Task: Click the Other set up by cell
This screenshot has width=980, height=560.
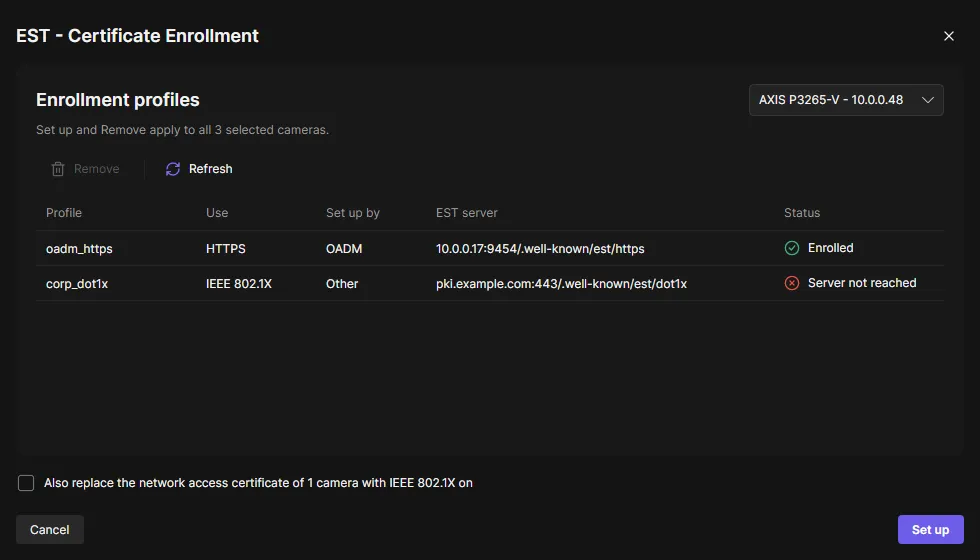Action: [x=342, y=284]
